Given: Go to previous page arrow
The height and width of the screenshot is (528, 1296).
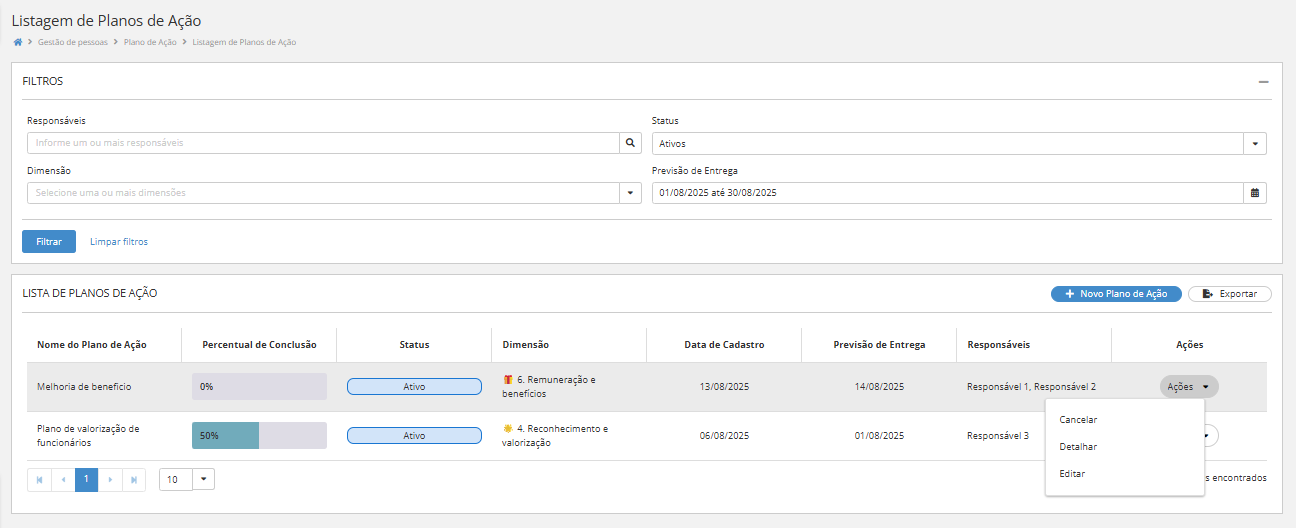Looking at the screenshot, I should (63, 480).
